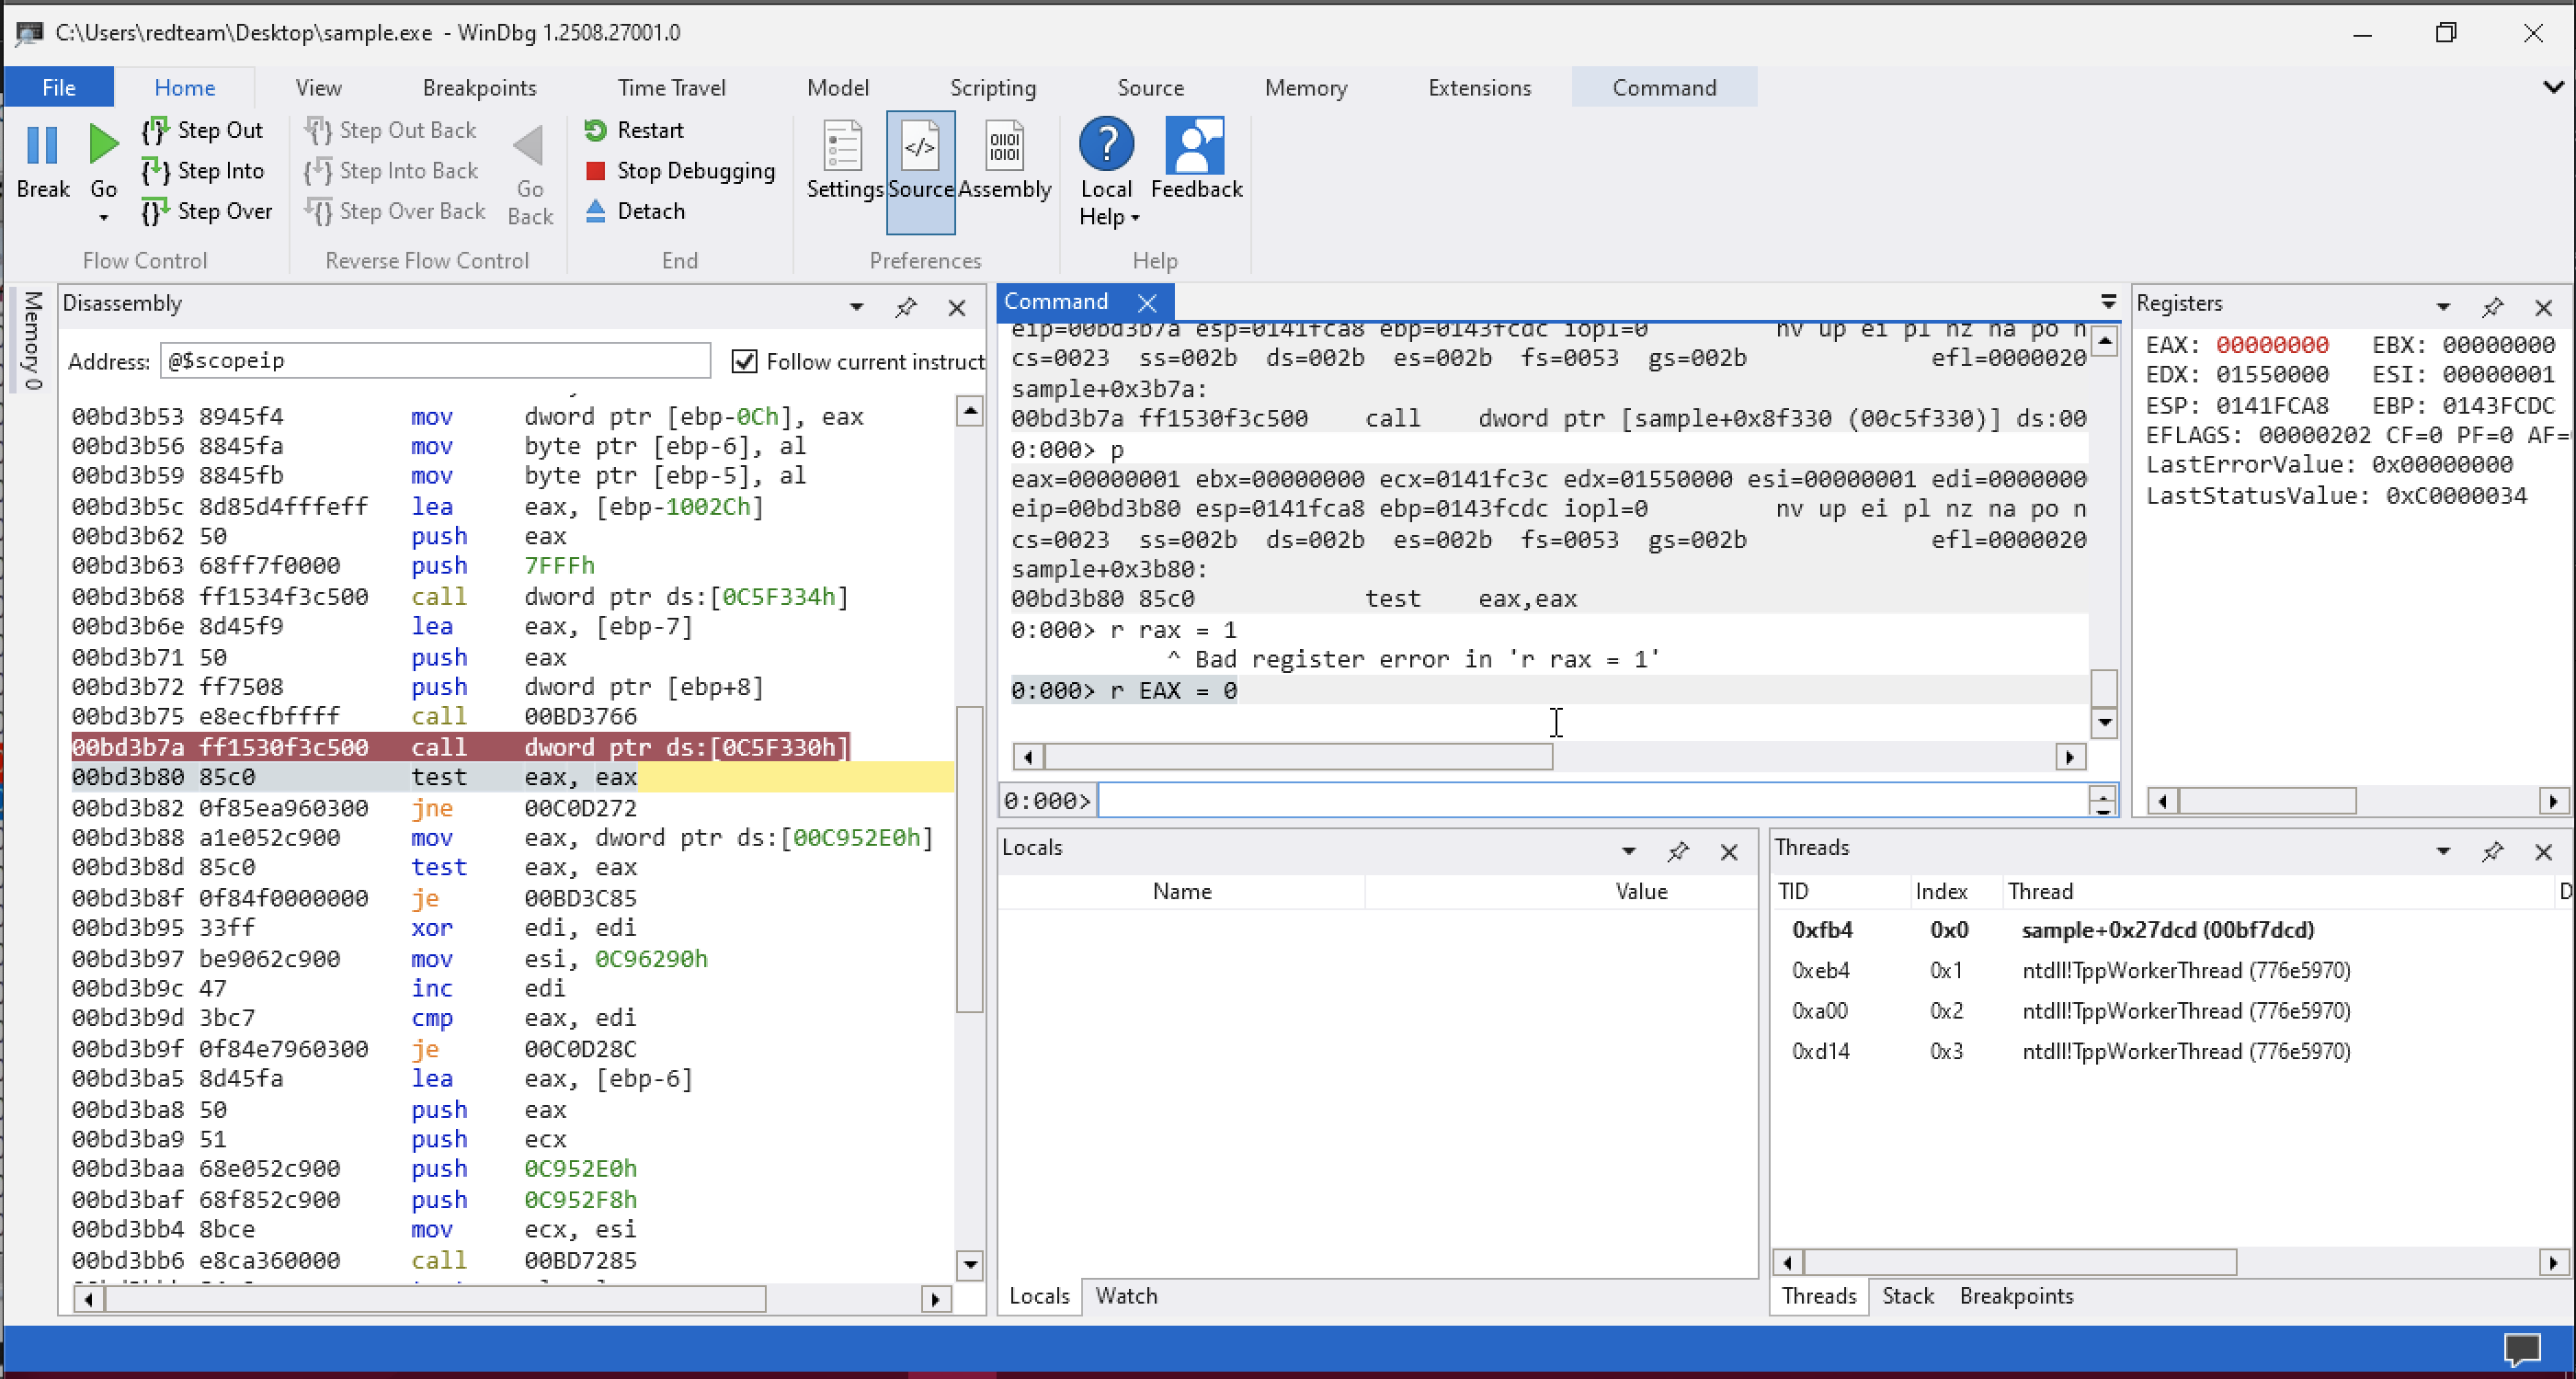Switch to the Memory ribbon tab
This screenshot has height=1379, width=2576.
(x=1306, y=88)
